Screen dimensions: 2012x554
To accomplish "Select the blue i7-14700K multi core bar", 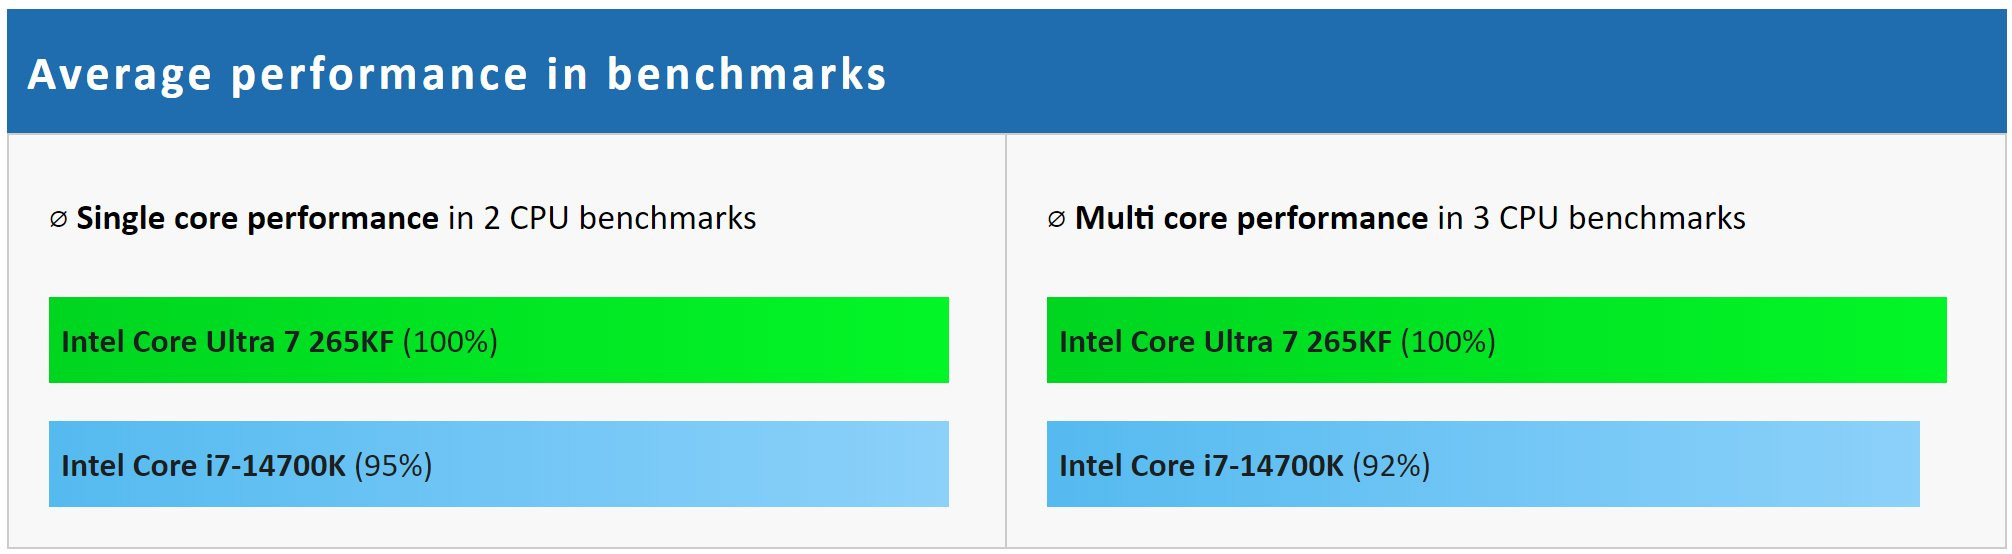I will tap(1483, 464).
